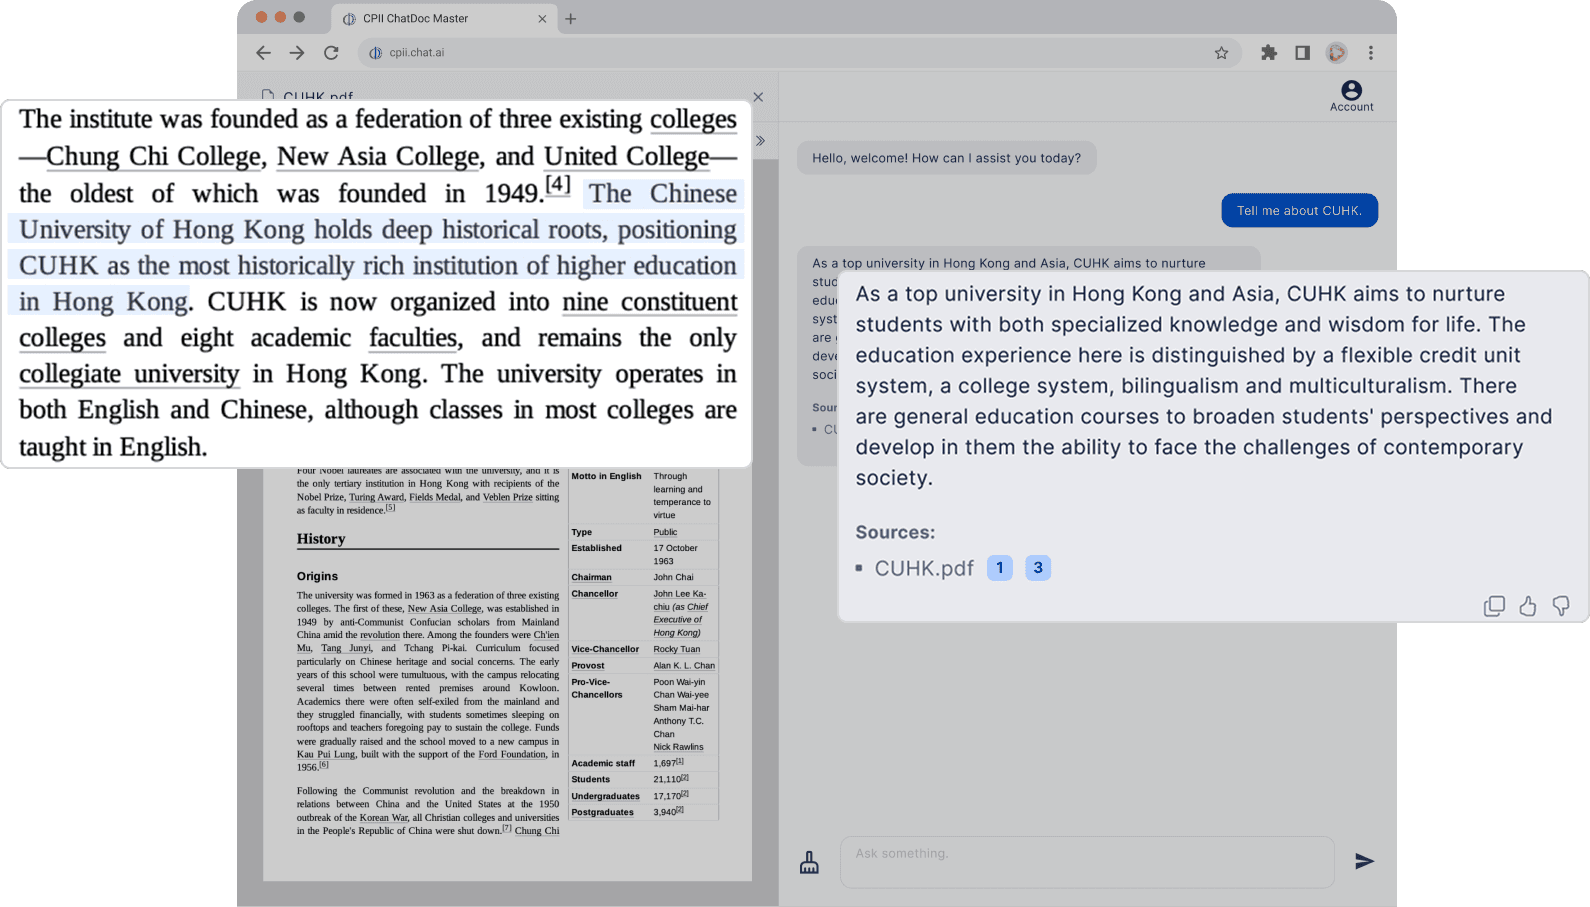Open the 'colleges' link in zoomed text
This screenshot has height=907, width=1590.
tap(693, 120)
